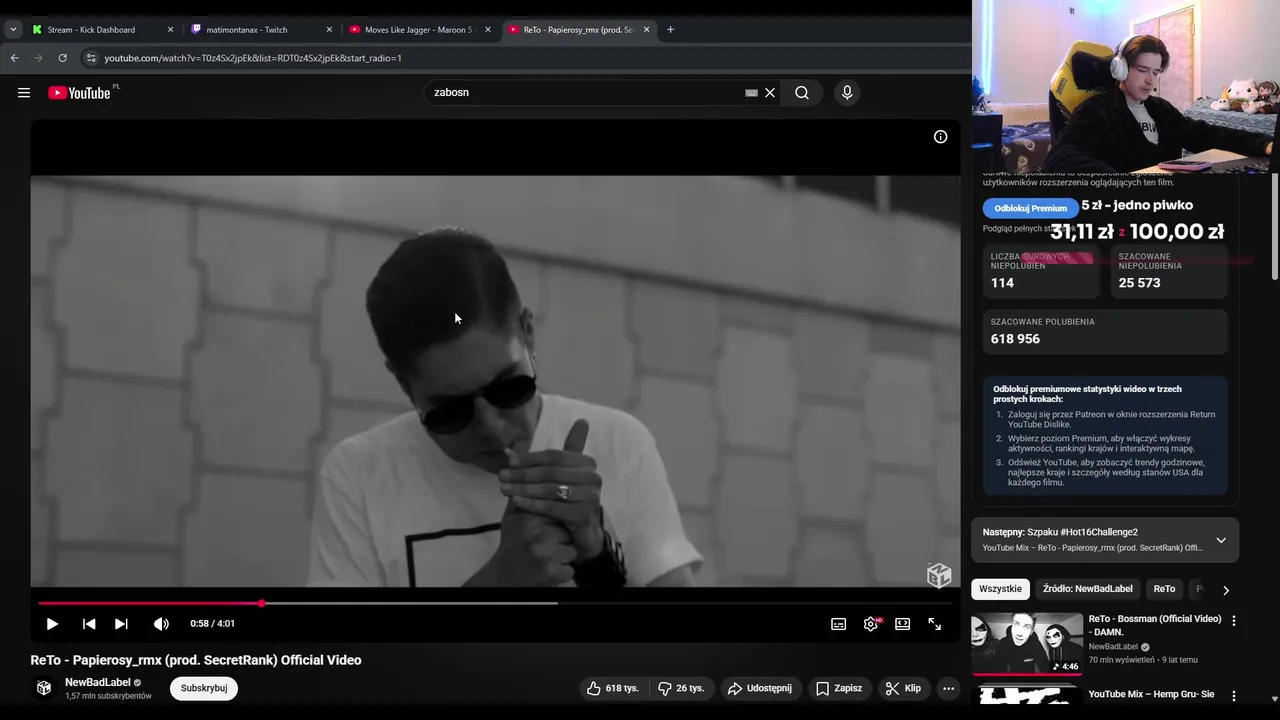The width and height of the screenshot is (1280, 720).
Task: Click the video frame to toggle playback
Action: click(x=495, y=380)
